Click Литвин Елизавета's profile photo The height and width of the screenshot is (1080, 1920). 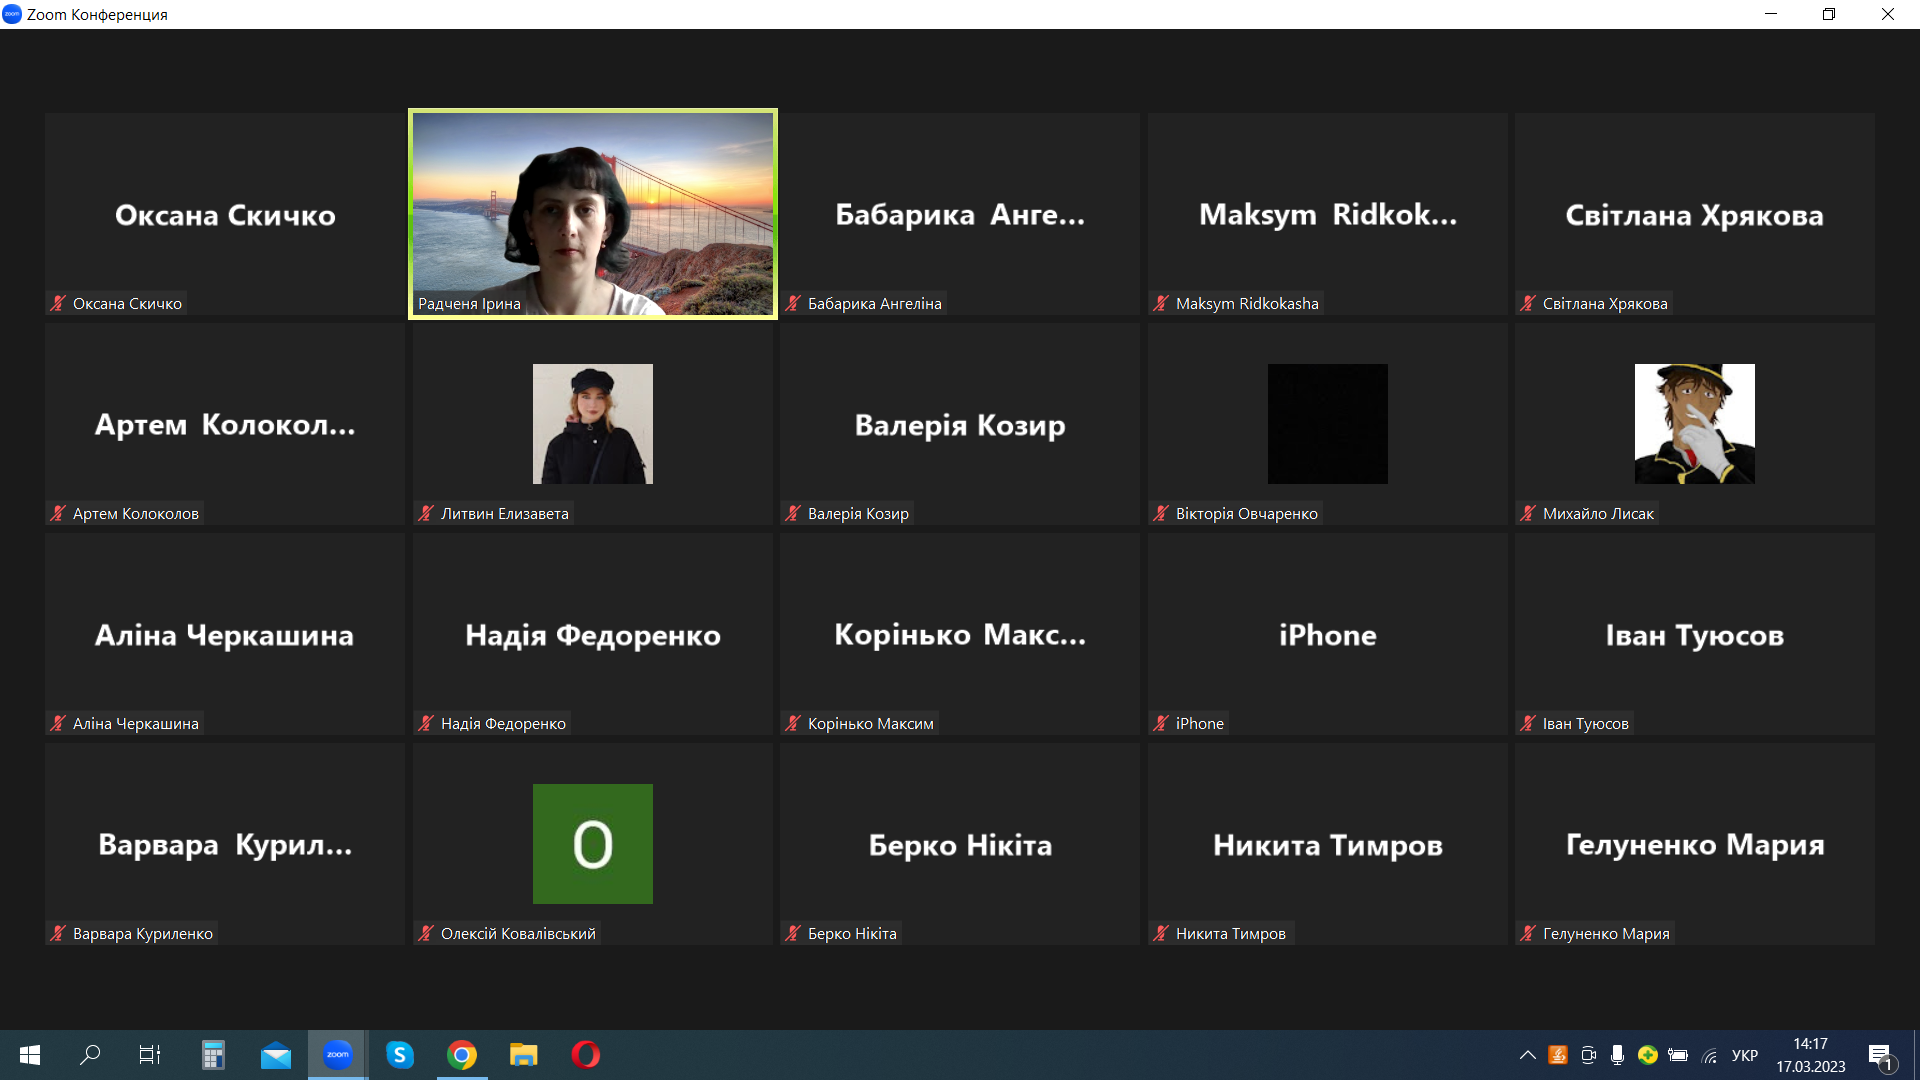[593, 424]
